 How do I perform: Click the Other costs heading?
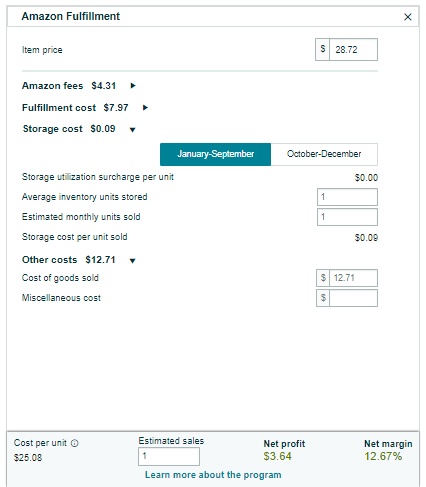pyautogui.click(x=49, y=260)
